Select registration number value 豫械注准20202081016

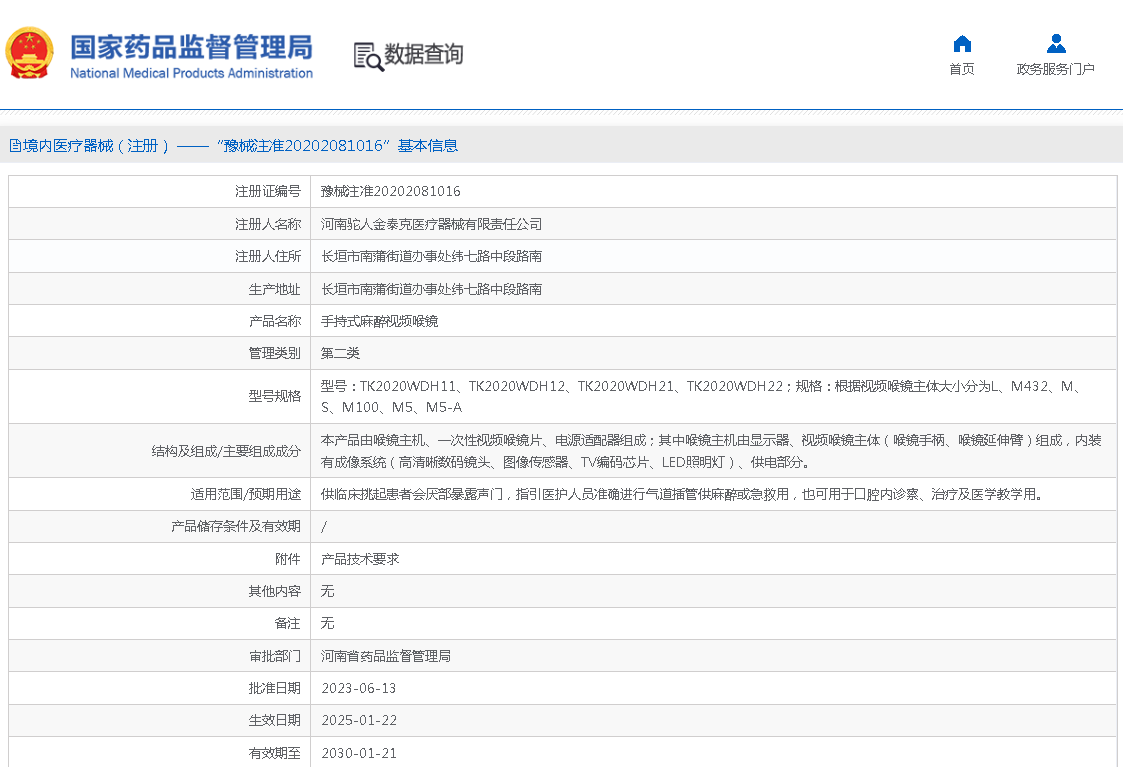(x=390, y=191)
